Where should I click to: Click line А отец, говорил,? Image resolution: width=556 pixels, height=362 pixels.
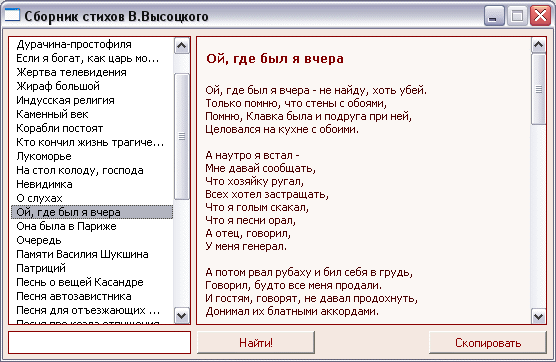pyautogui.click(x=248, y=233)
